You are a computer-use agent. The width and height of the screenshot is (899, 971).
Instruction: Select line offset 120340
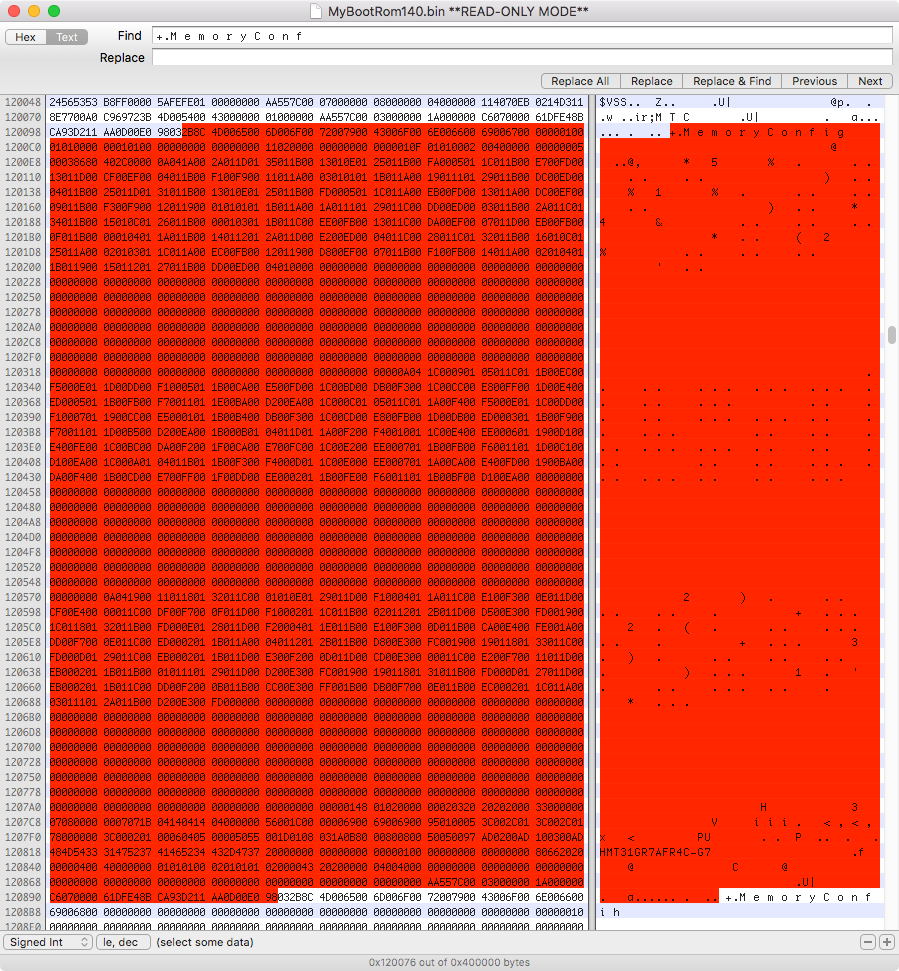click(23, 387)
